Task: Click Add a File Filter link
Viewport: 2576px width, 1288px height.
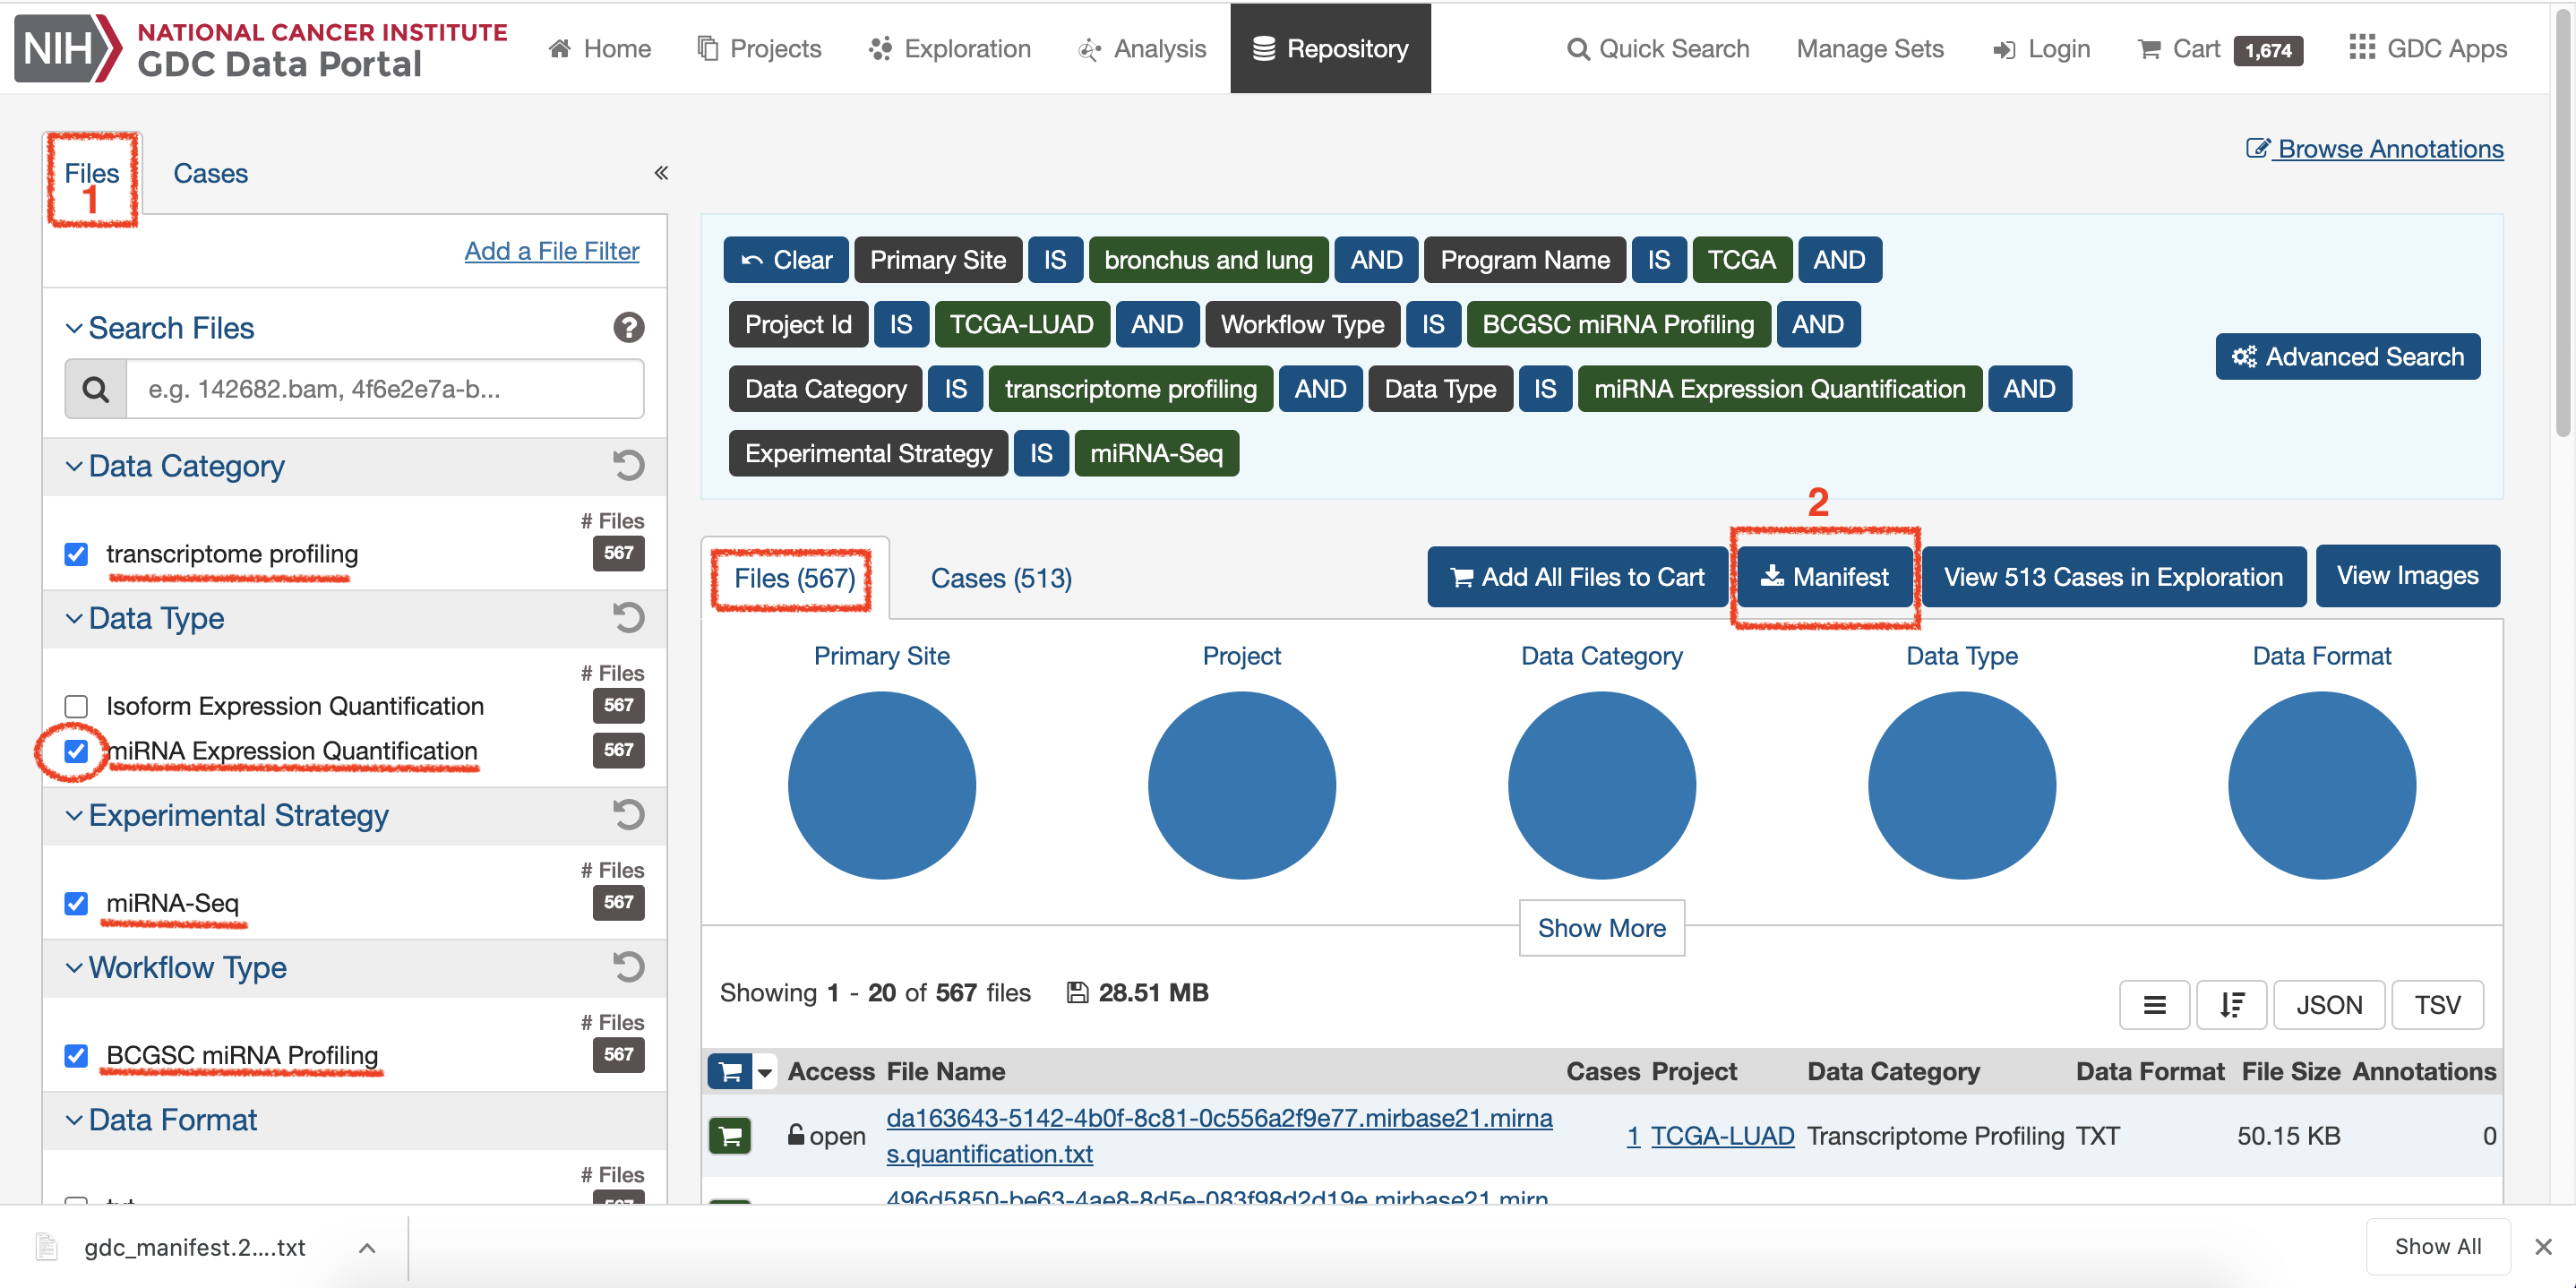Action: point(551,250)
